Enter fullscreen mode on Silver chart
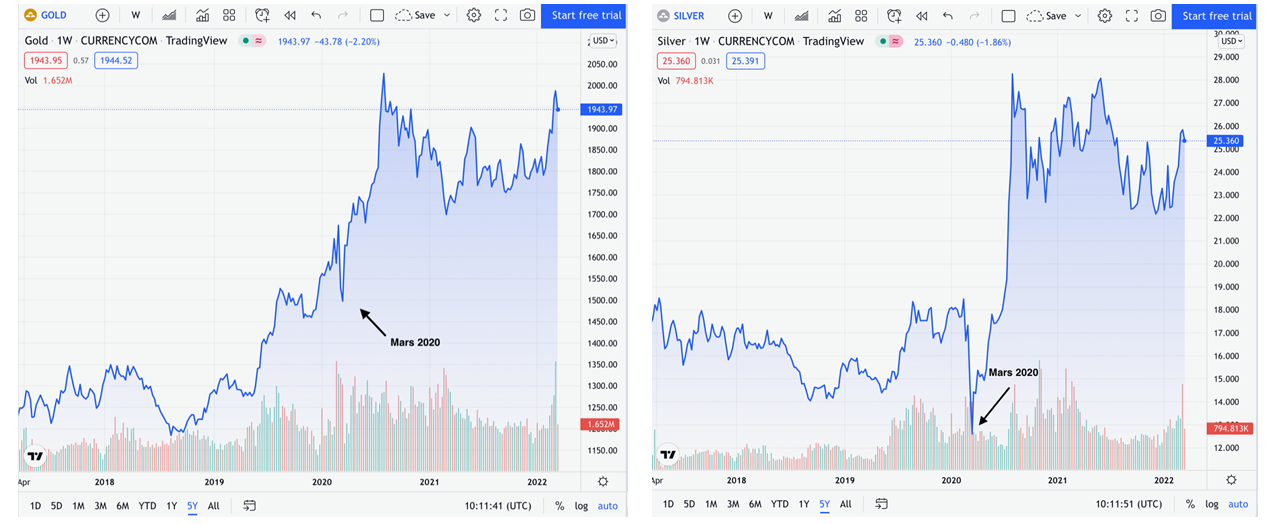1280x524 pixels. (x=1132, y=16)
